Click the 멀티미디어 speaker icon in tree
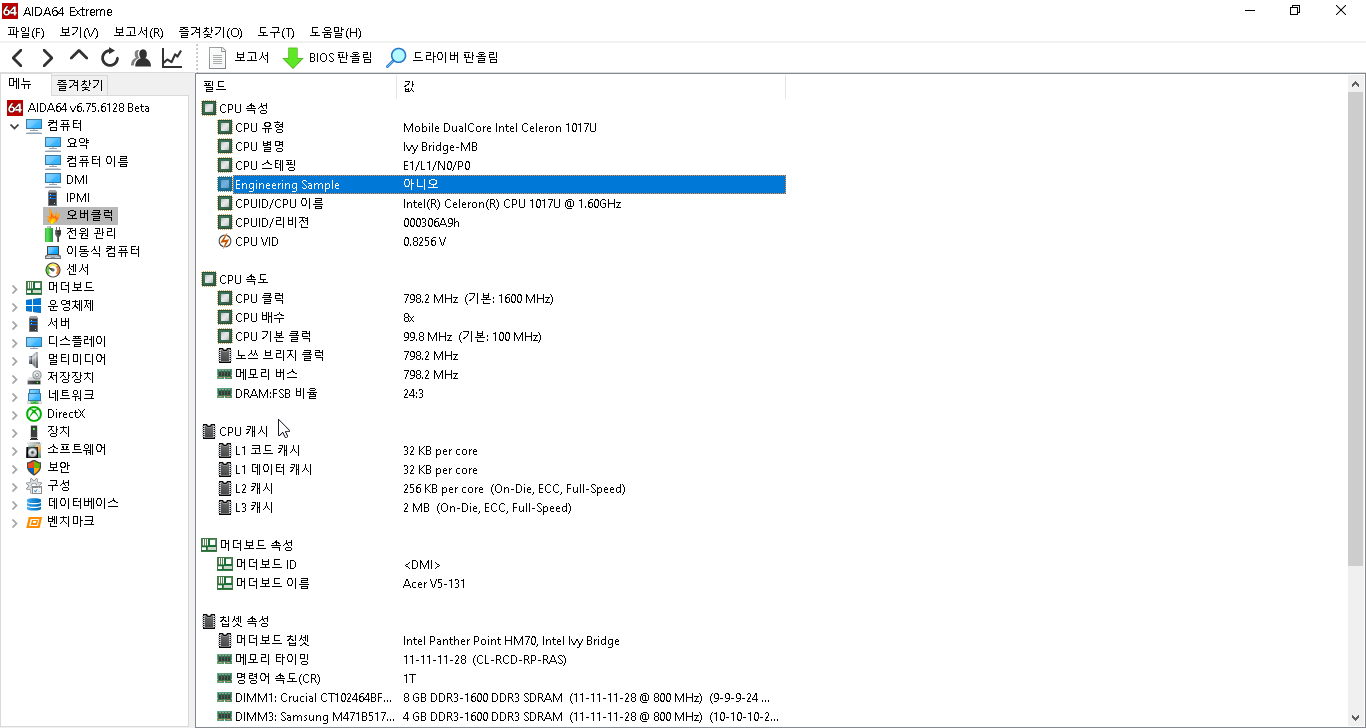Screen dimensions: 1366x728 tap(34, 360)
